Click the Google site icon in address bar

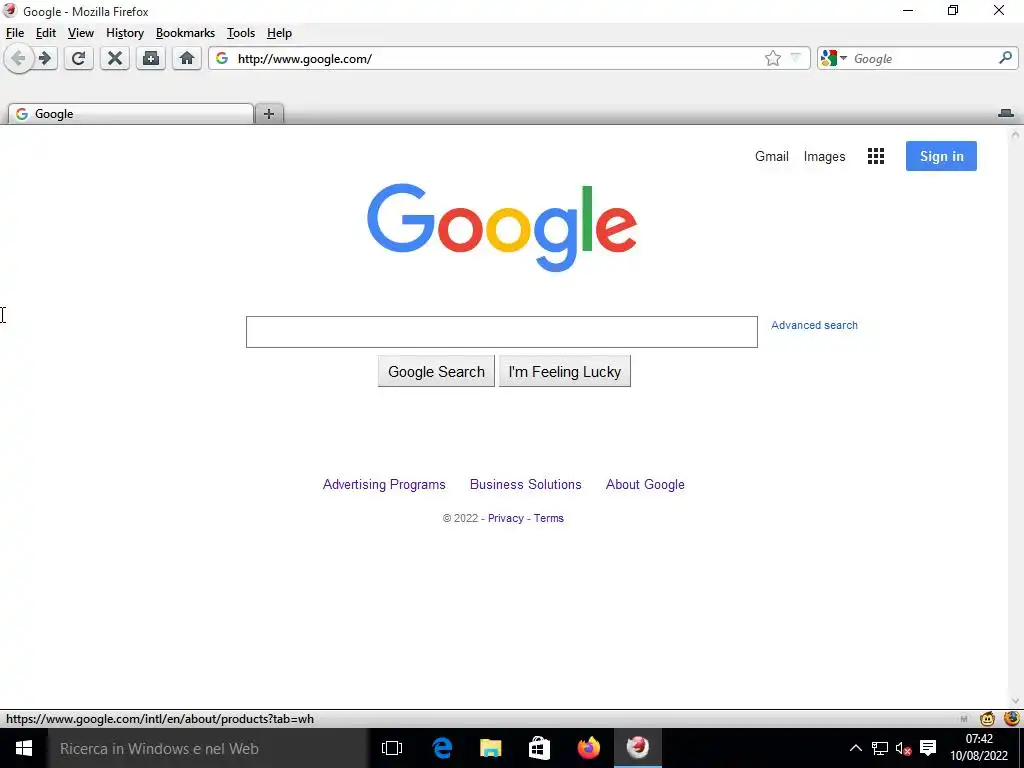222,59
